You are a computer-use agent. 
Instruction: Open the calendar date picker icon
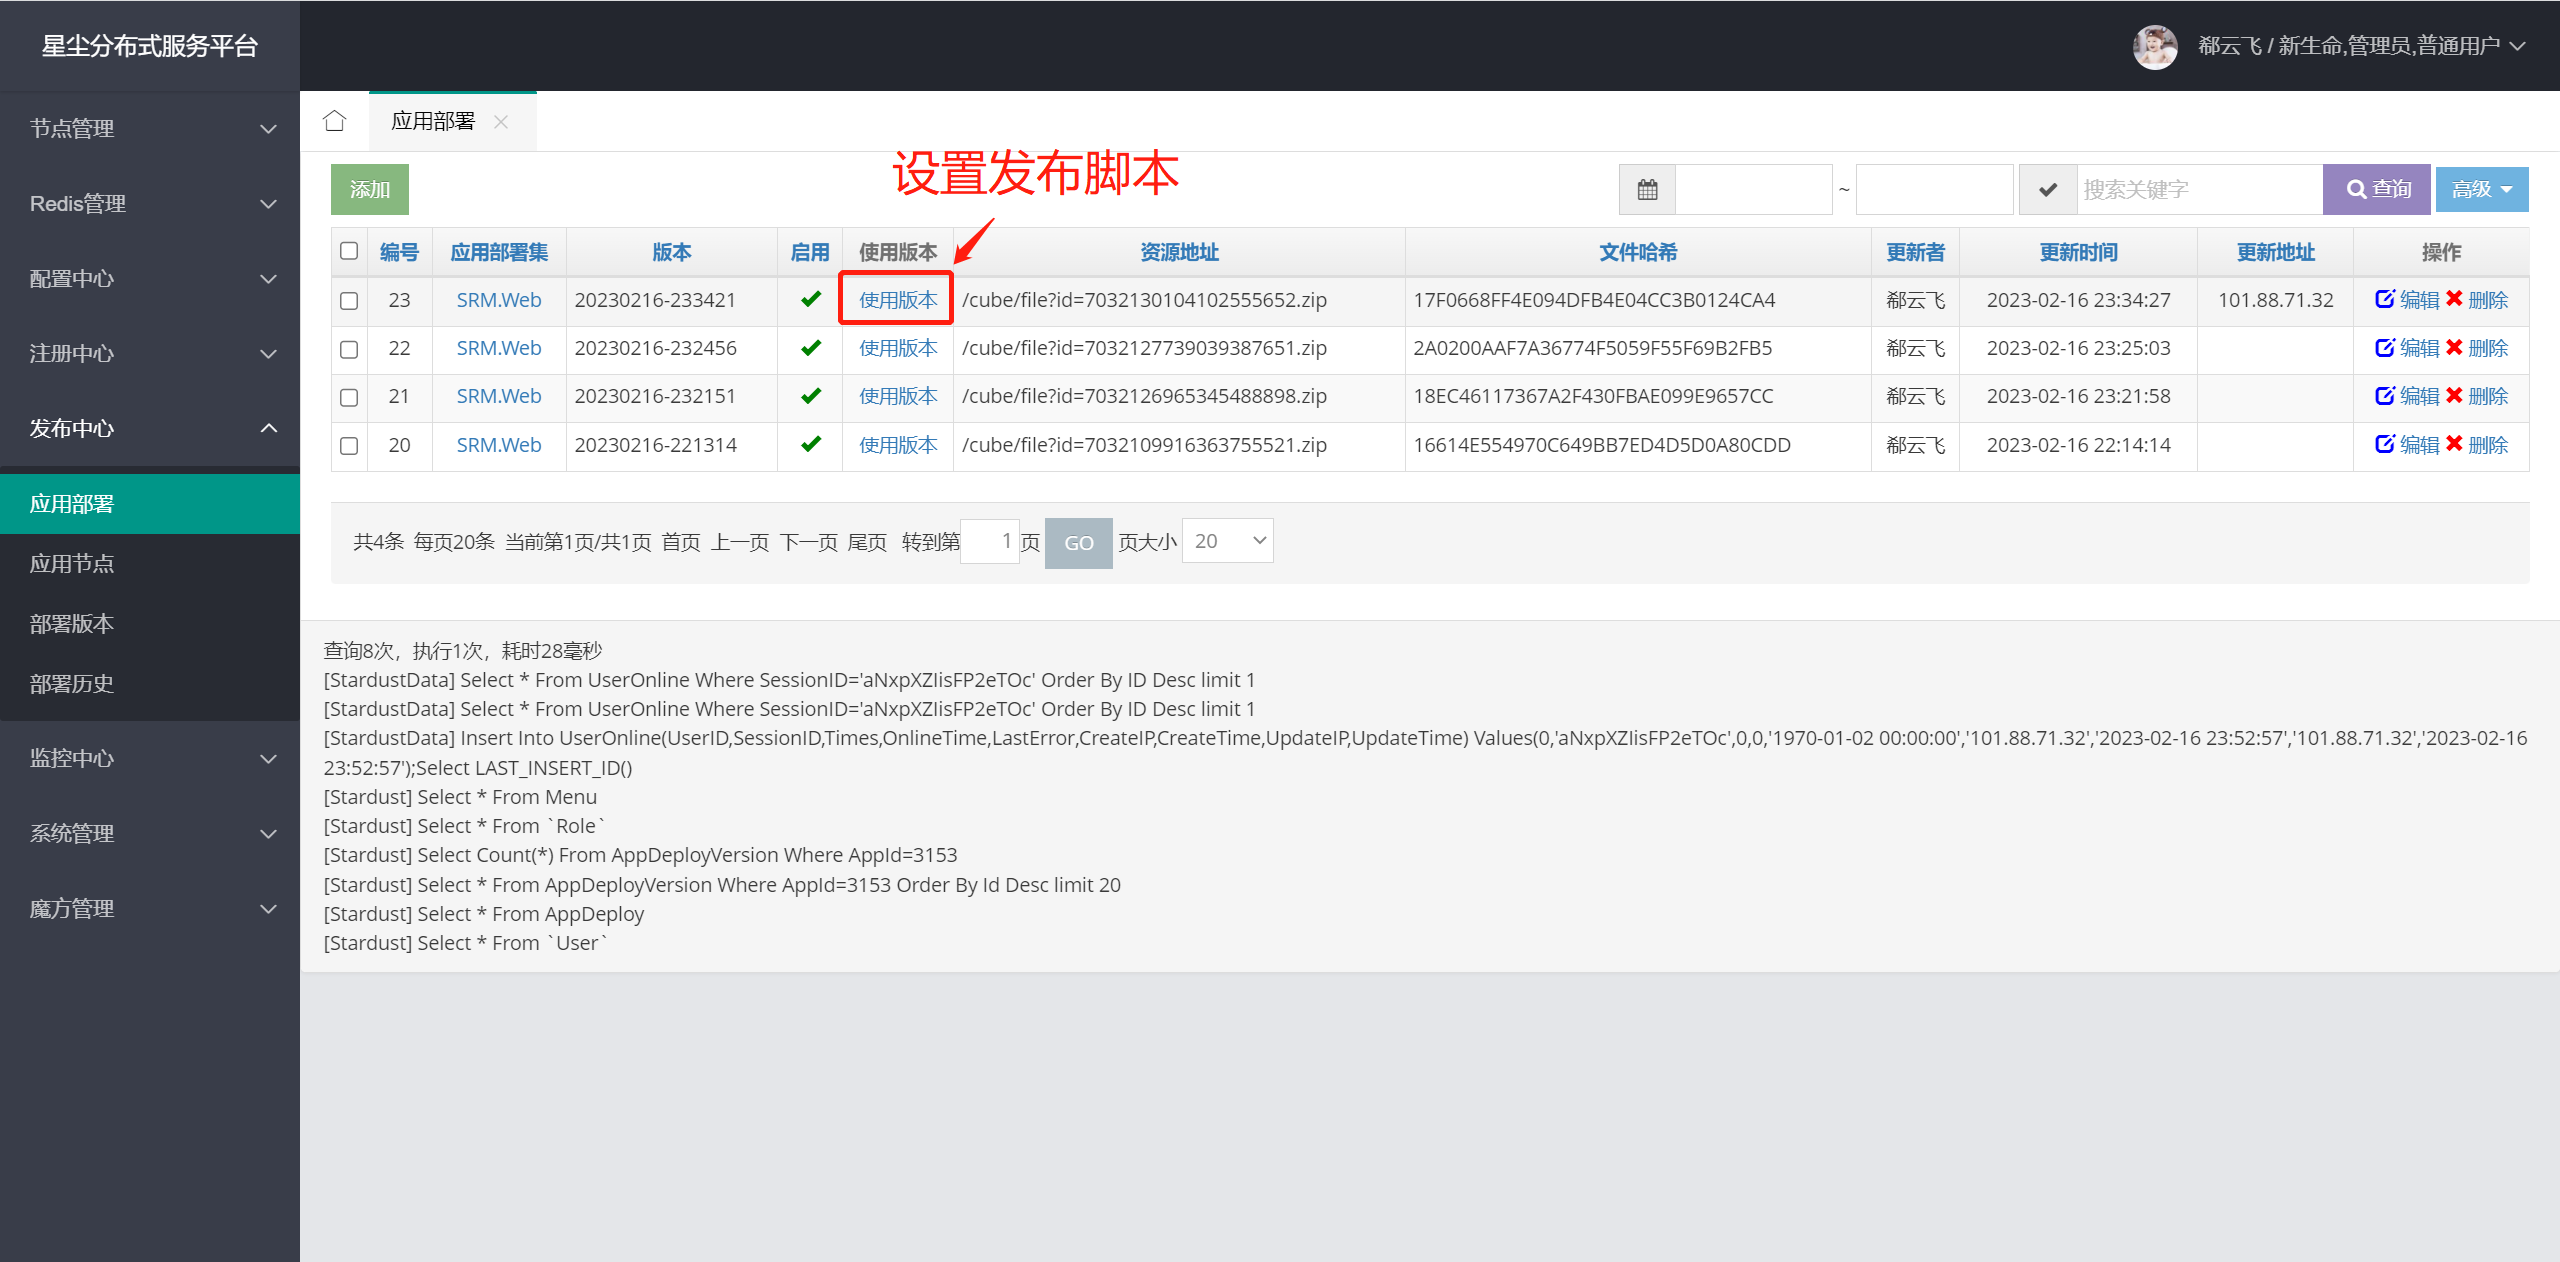click(1647, 189)
